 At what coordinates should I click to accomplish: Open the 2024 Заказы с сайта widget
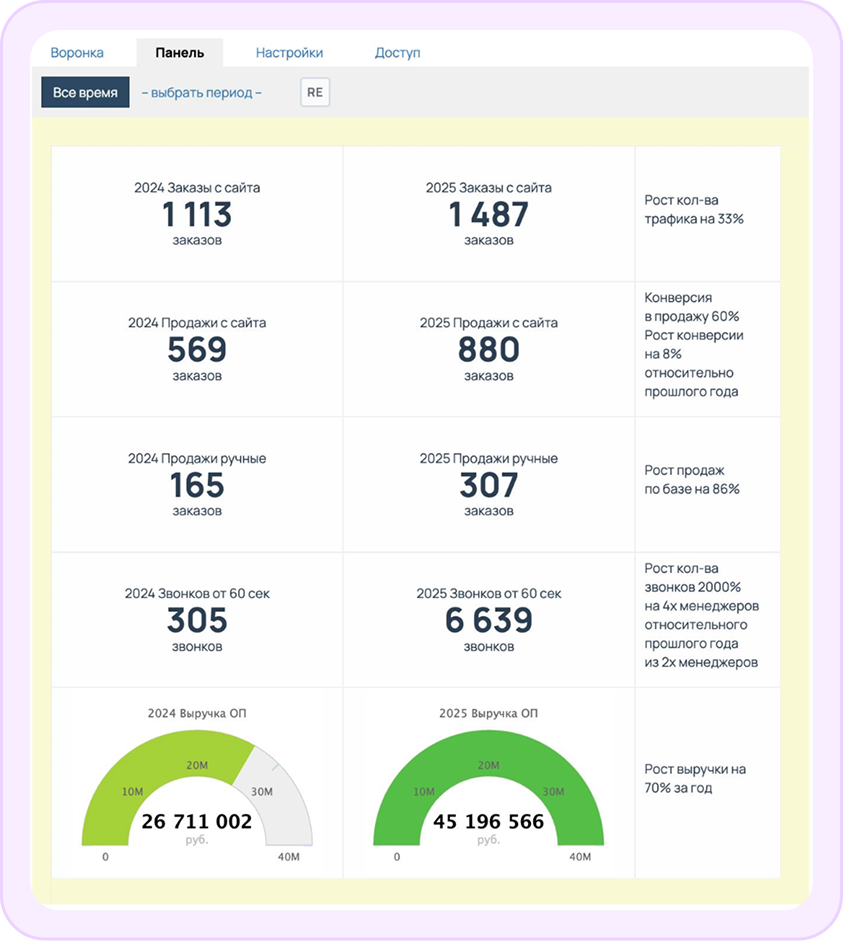pyautogui.click(x=197, y=214)
